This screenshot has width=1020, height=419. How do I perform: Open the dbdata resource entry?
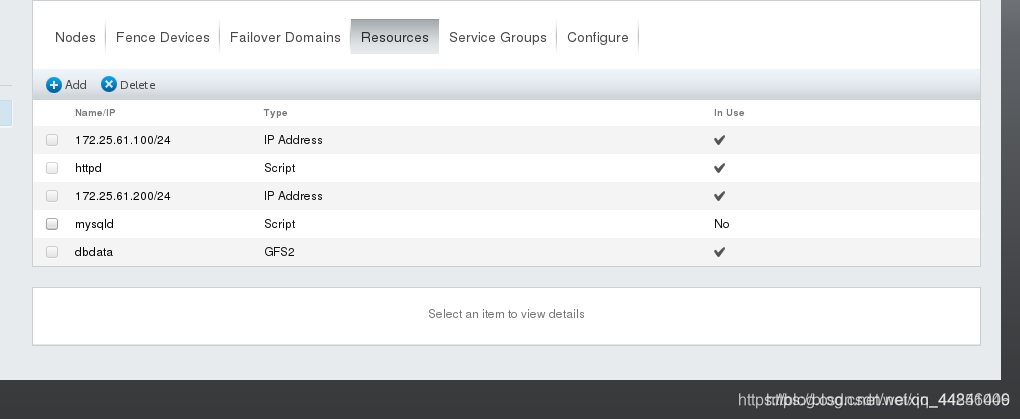(94, 252)
